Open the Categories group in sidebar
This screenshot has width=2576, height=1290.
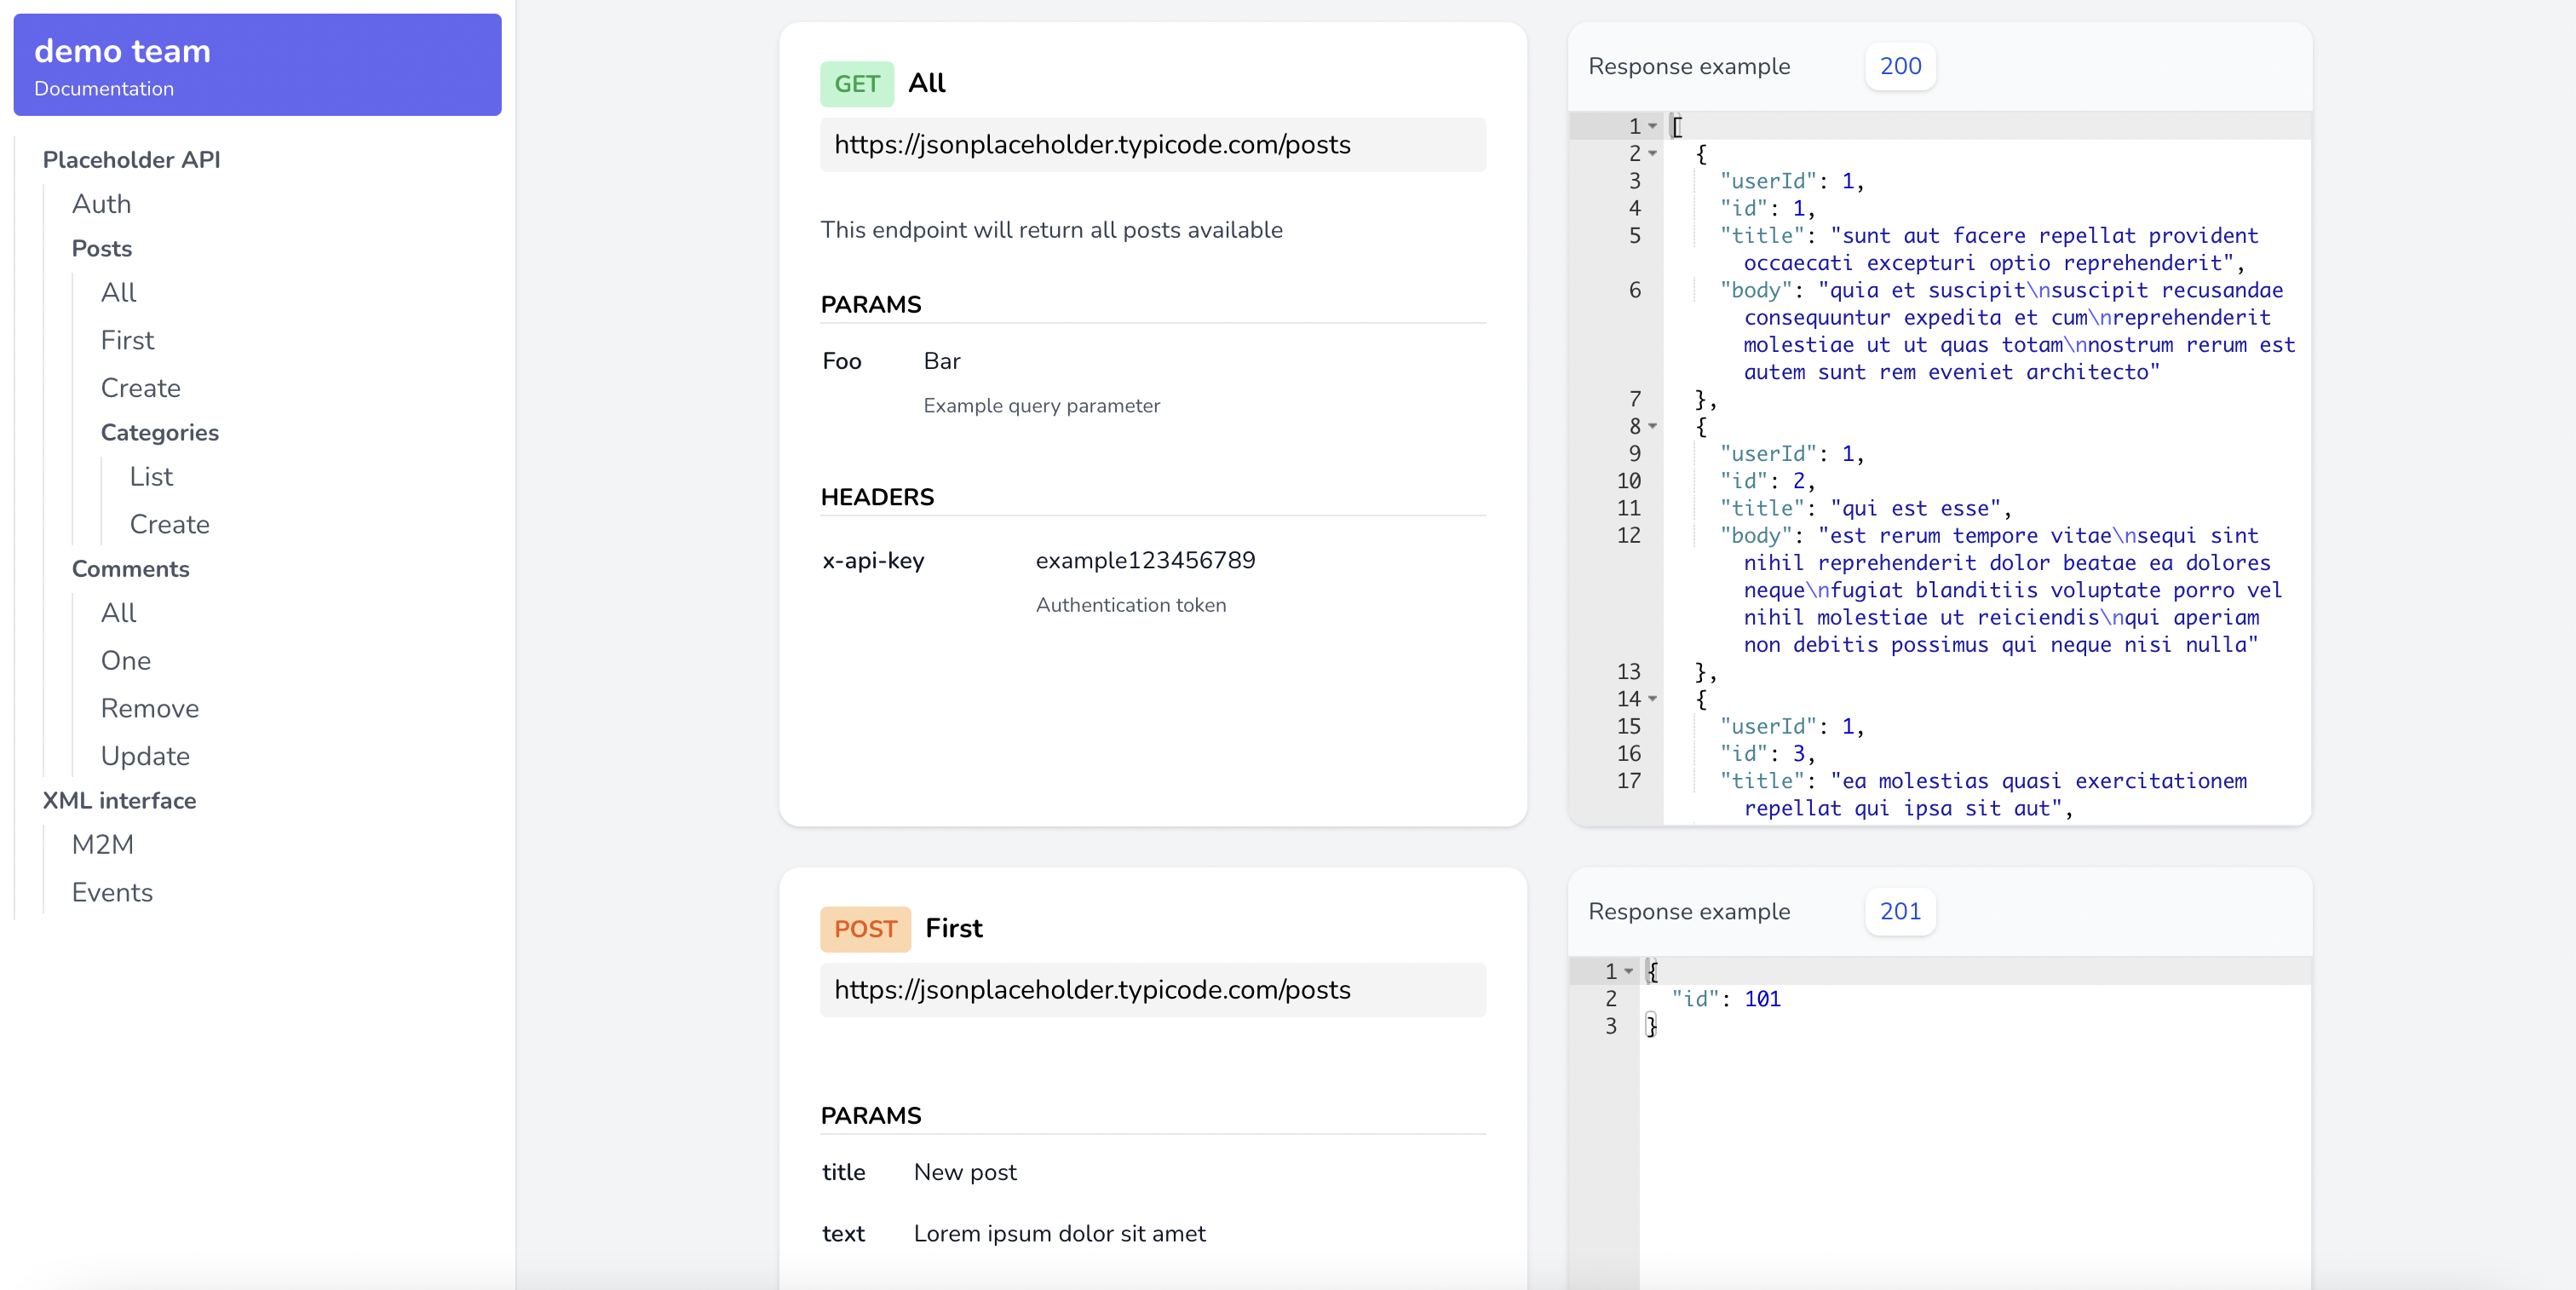[x=160, y=433]
